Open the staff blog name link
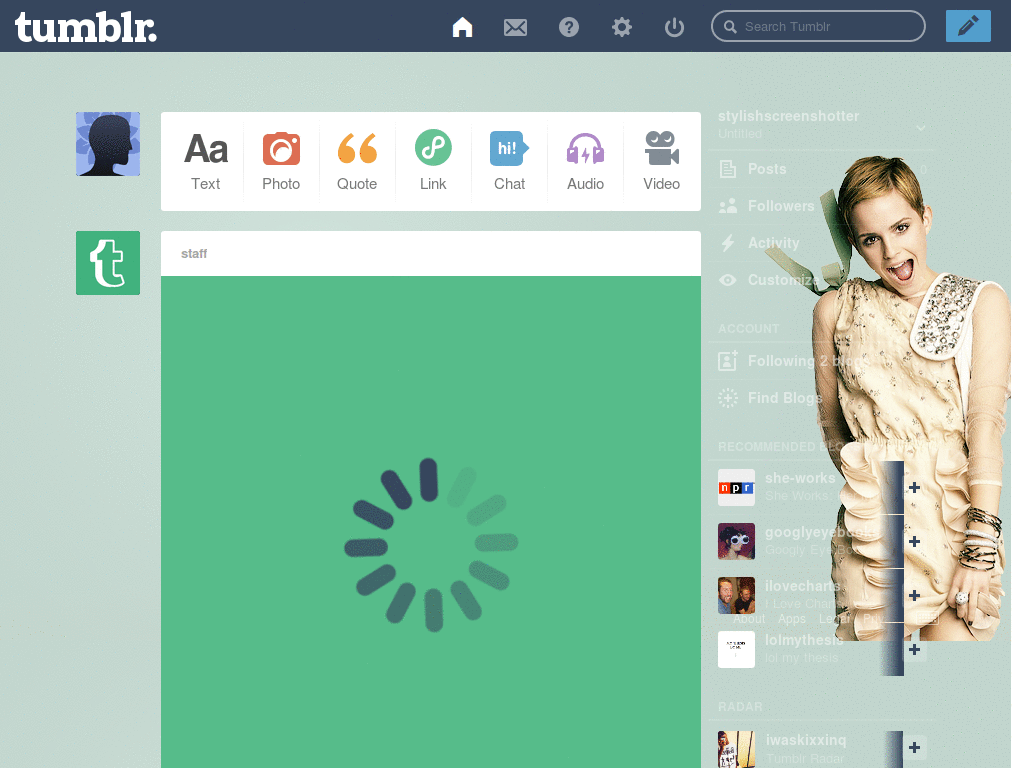This screenshot has width=1024, height=768. 194,253
